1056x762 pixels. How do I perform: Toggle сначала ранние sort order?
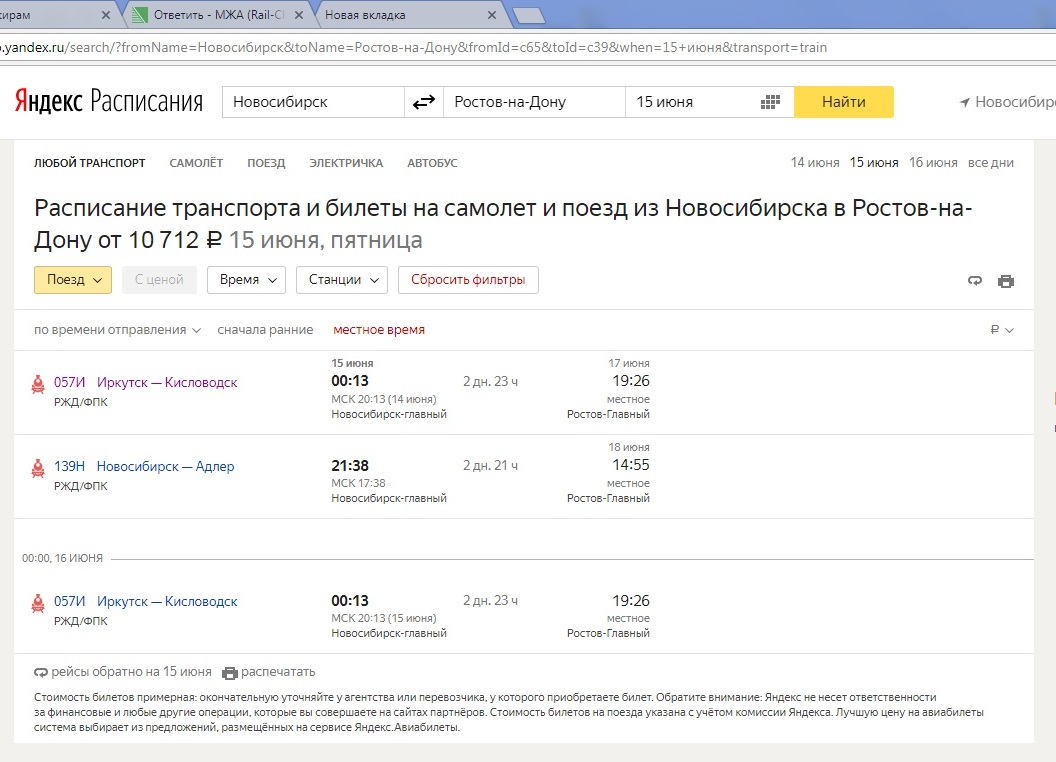coord(265,330)
